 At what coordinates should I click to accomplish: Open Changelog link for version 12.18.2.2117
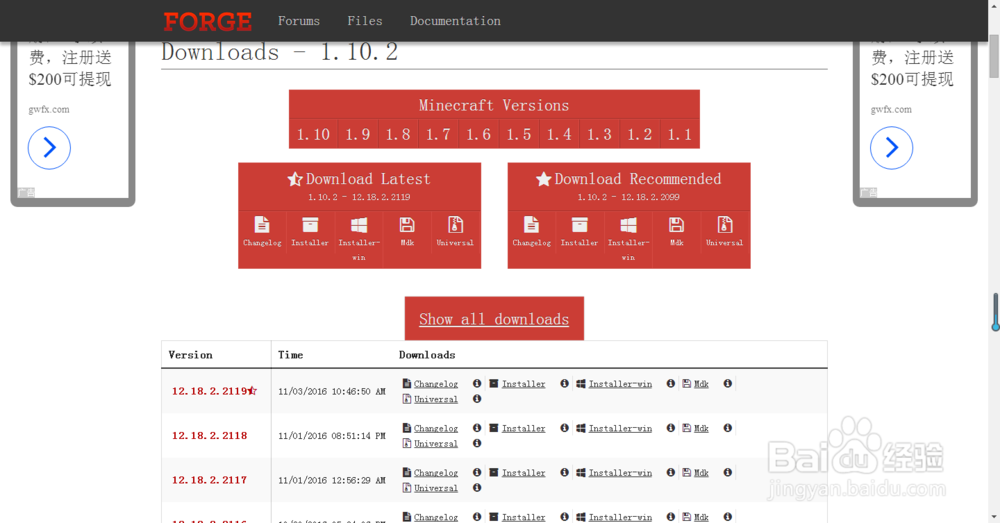click(436, 473)
